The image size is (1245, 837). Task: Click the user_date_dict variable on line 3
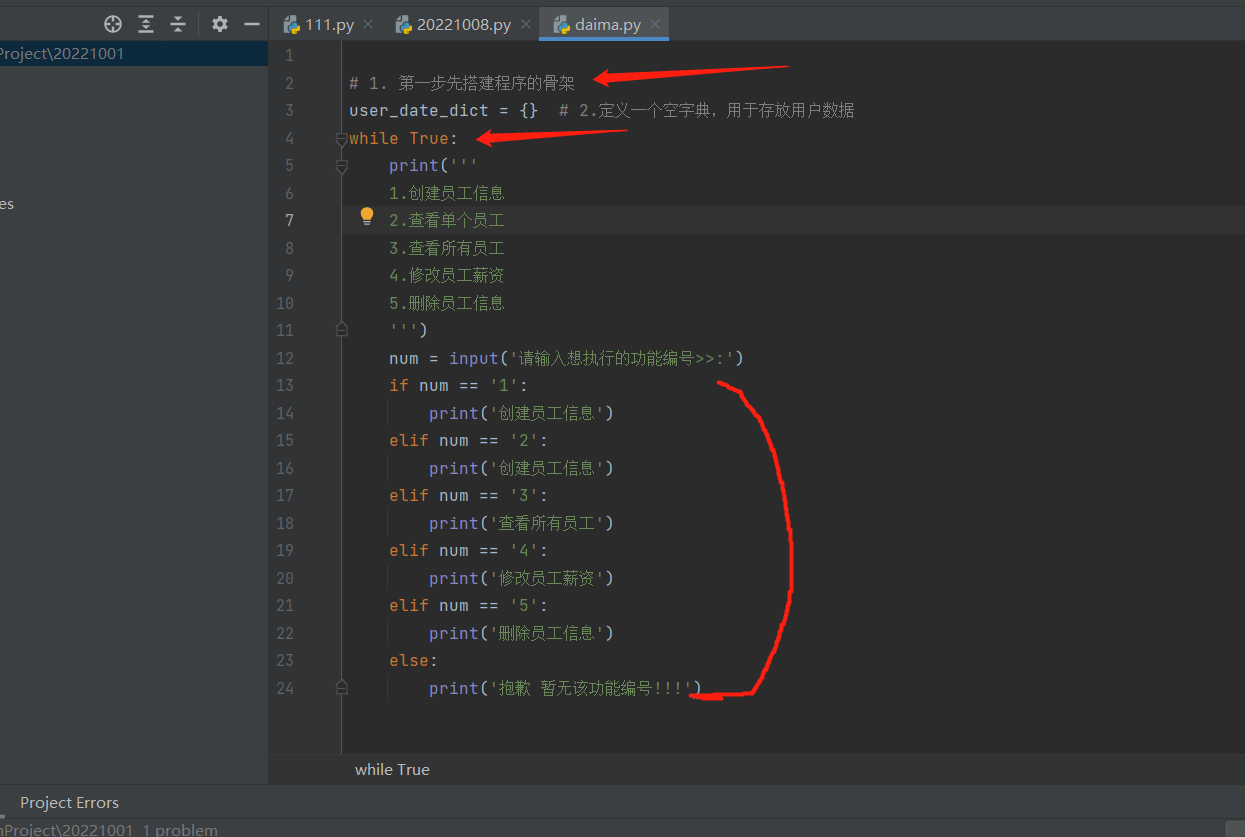[419, 110]
